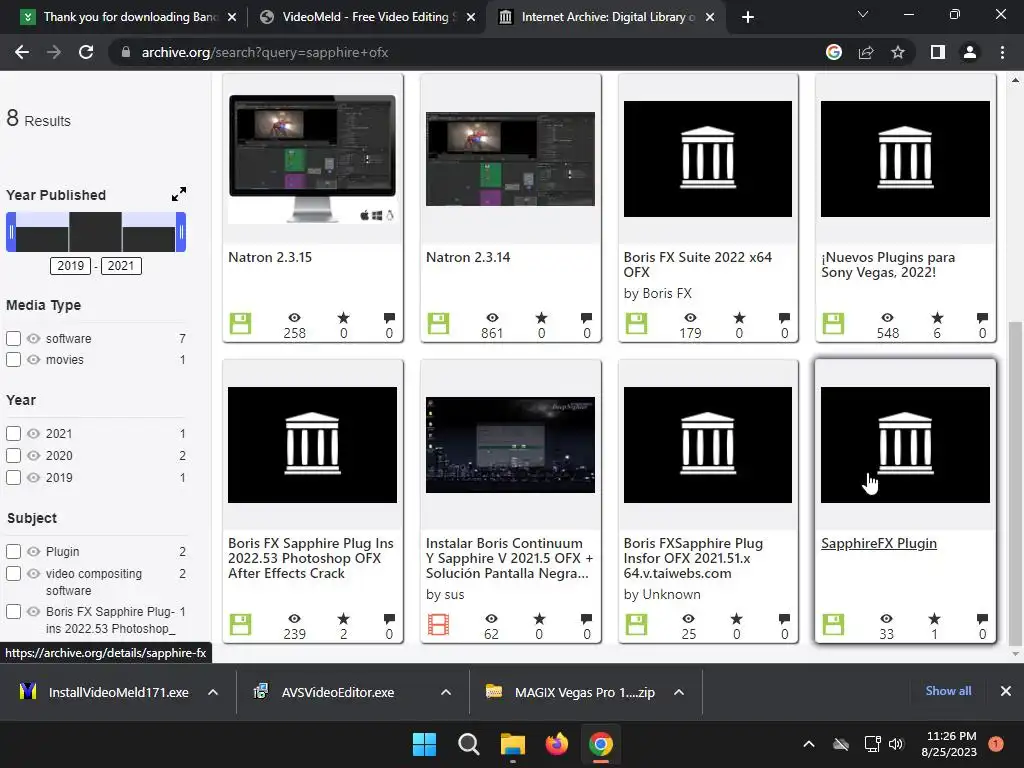Image resolution: width=1024 pixels, height=768 pixels.
Task: Check the Plugin subject filter
Action: click(14, 551)
